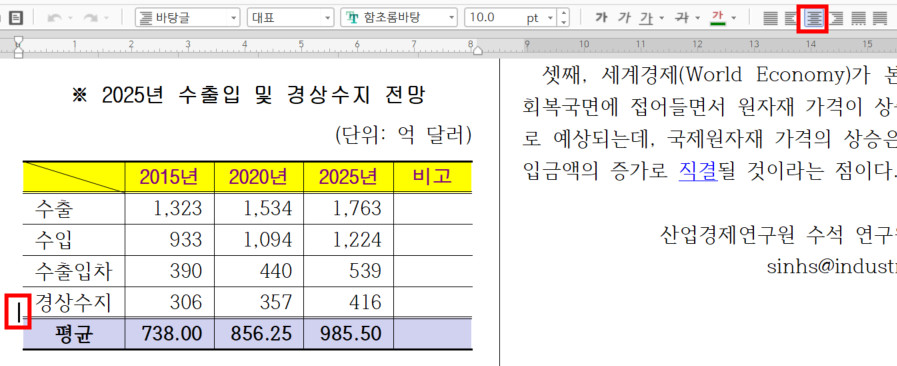
Task: Click the font color icon
Action: (717, 18)
